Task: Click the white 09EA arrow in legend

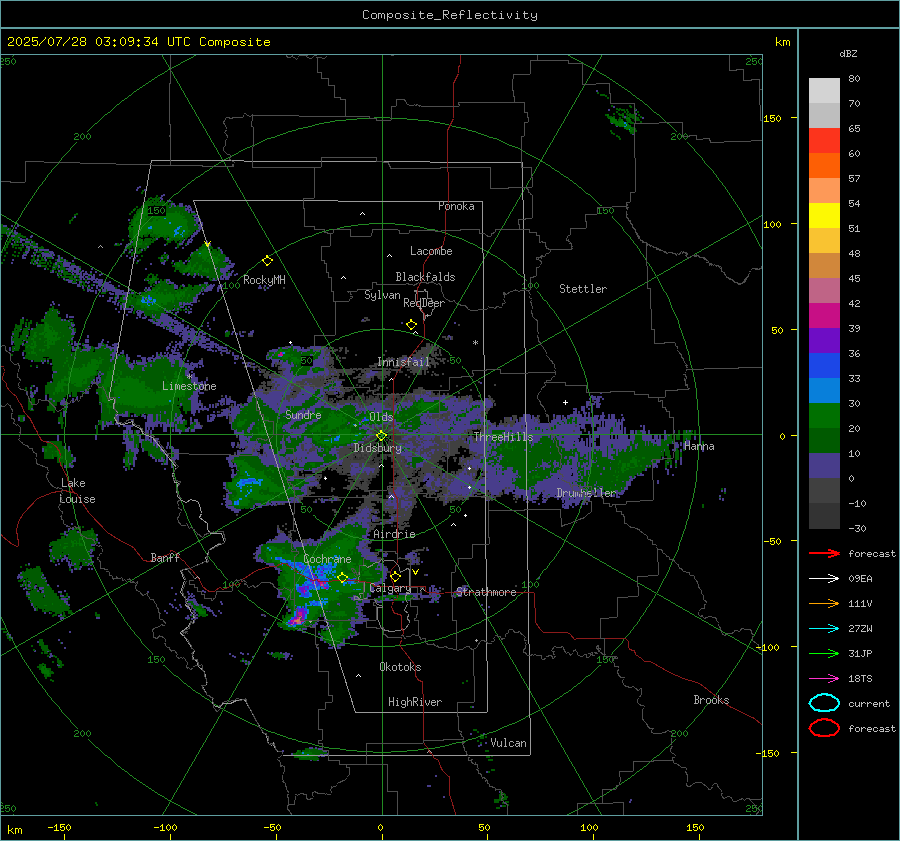Action: (824, 579)
